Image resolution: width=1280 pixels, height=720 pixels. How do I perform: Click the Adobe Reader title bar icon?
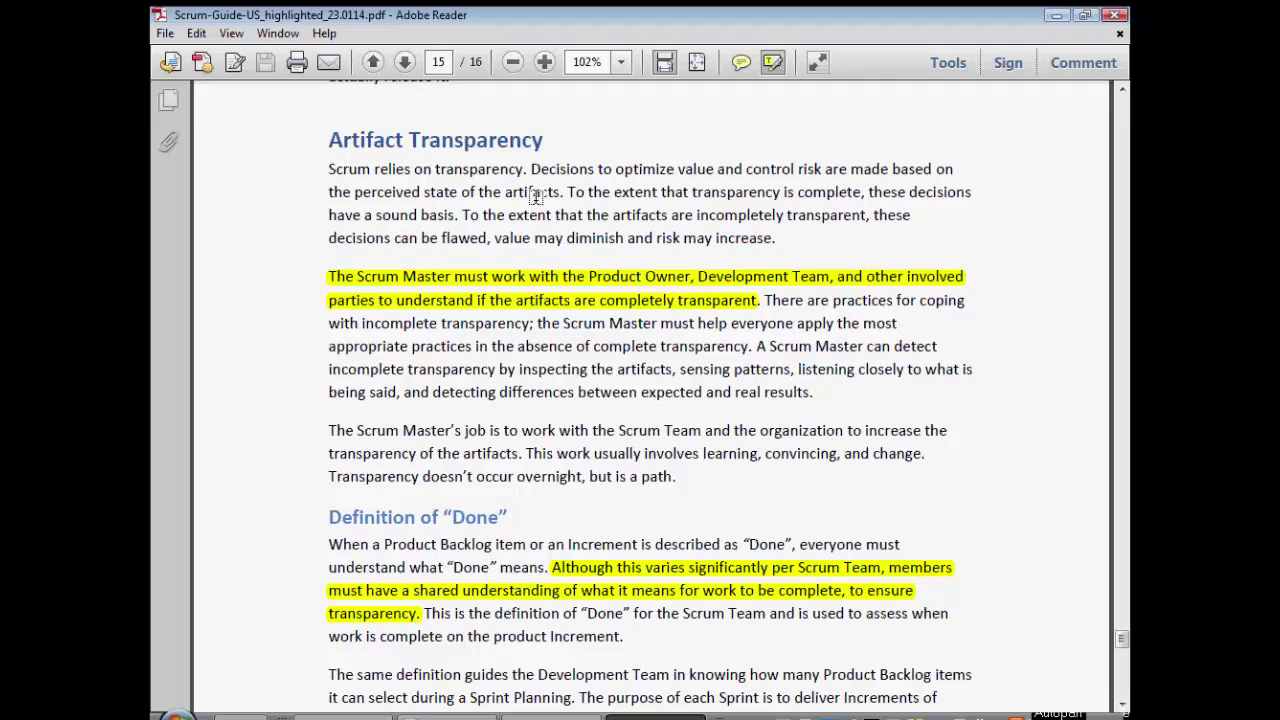click(160, 15)
